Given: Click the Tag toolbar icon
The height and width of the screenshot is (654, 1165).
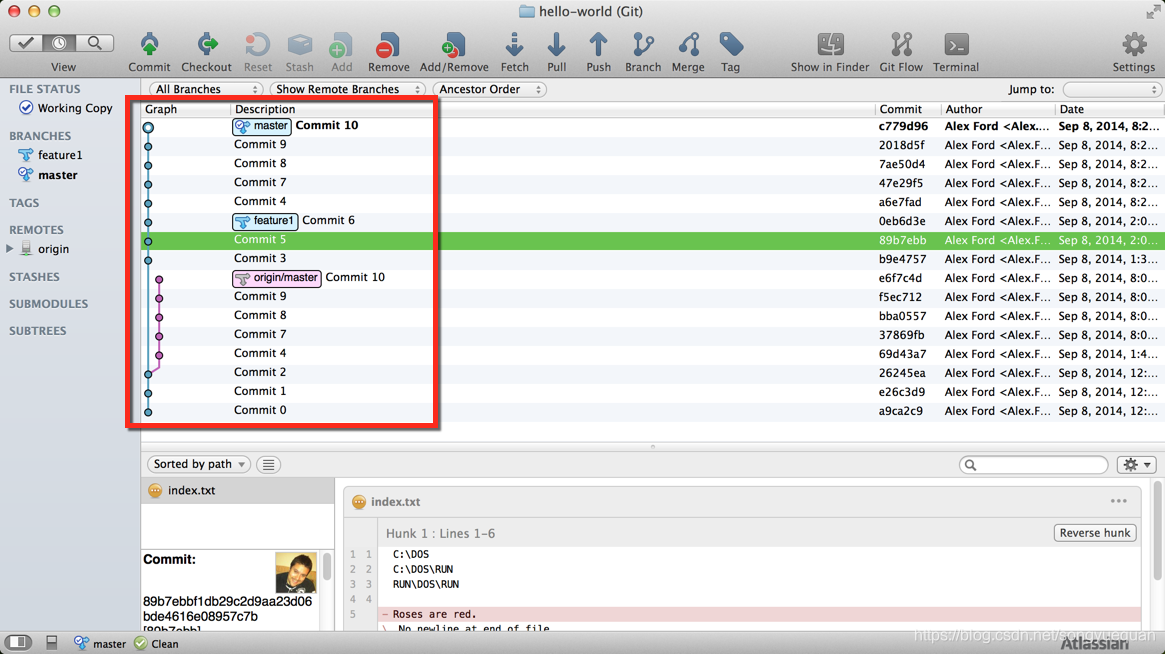Looking at the screenshot, I should [x=730, y=45].
